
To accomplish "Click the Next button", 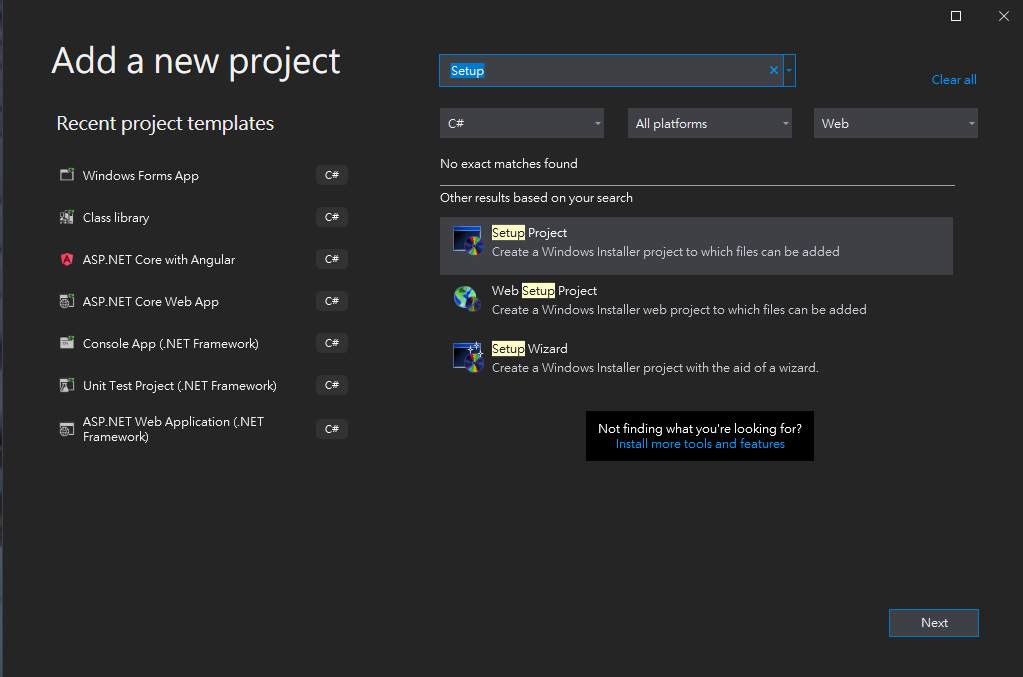I will [x=934, y=623].
